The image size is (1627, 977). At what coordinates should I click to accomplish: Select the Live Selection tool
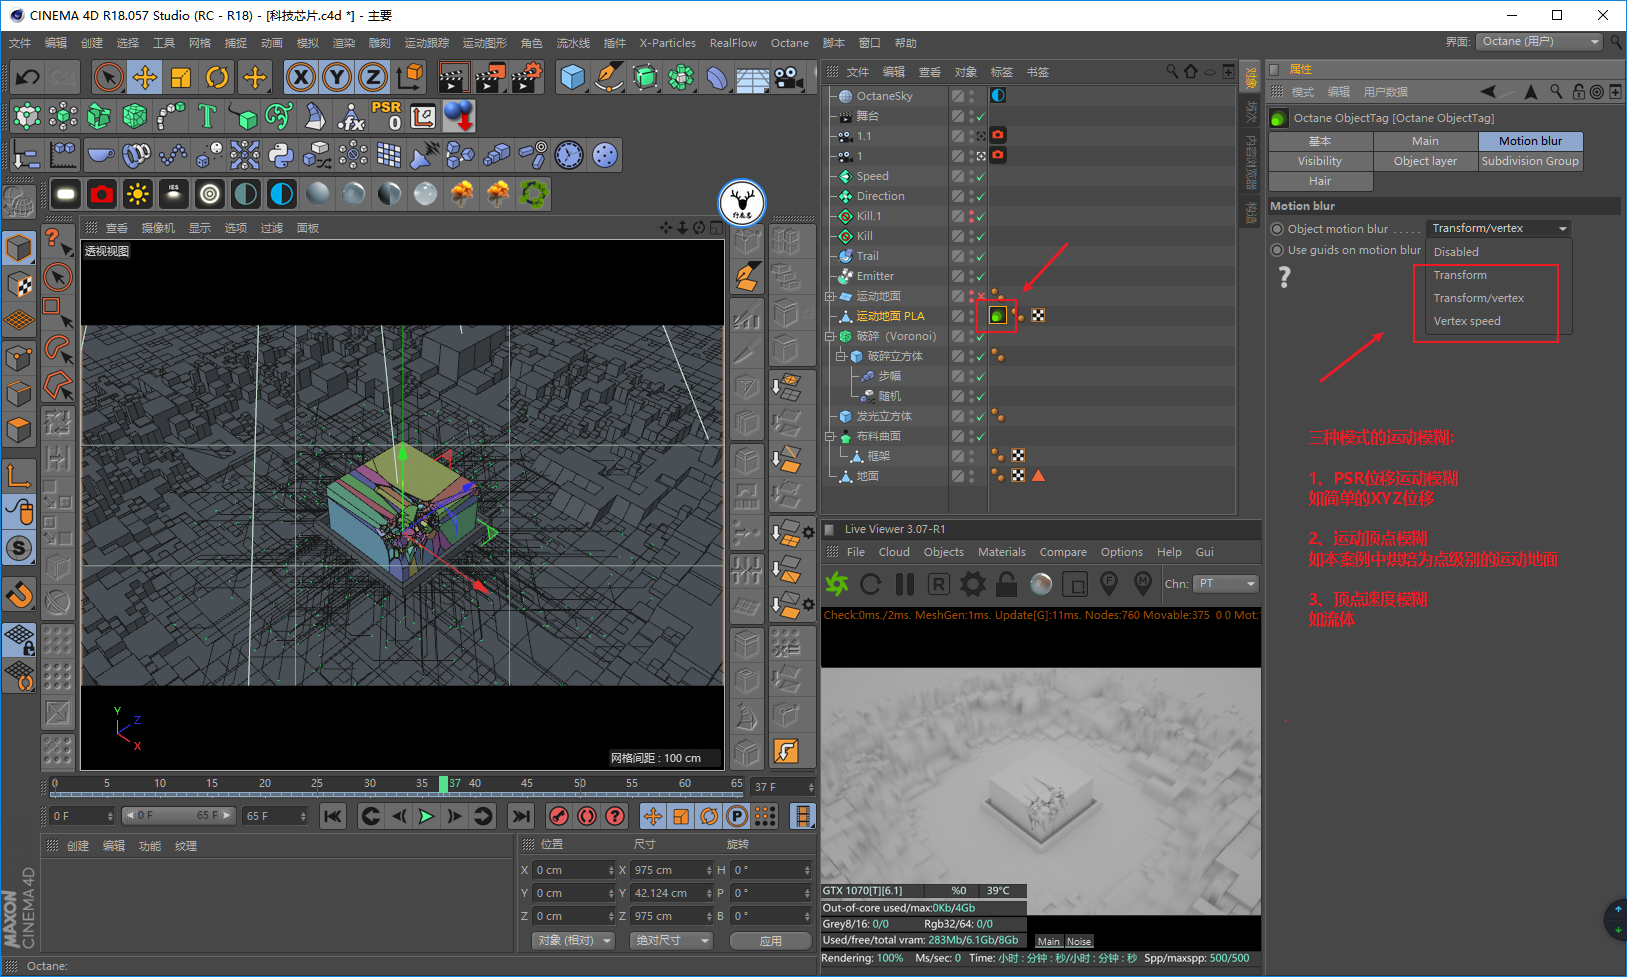109,77
